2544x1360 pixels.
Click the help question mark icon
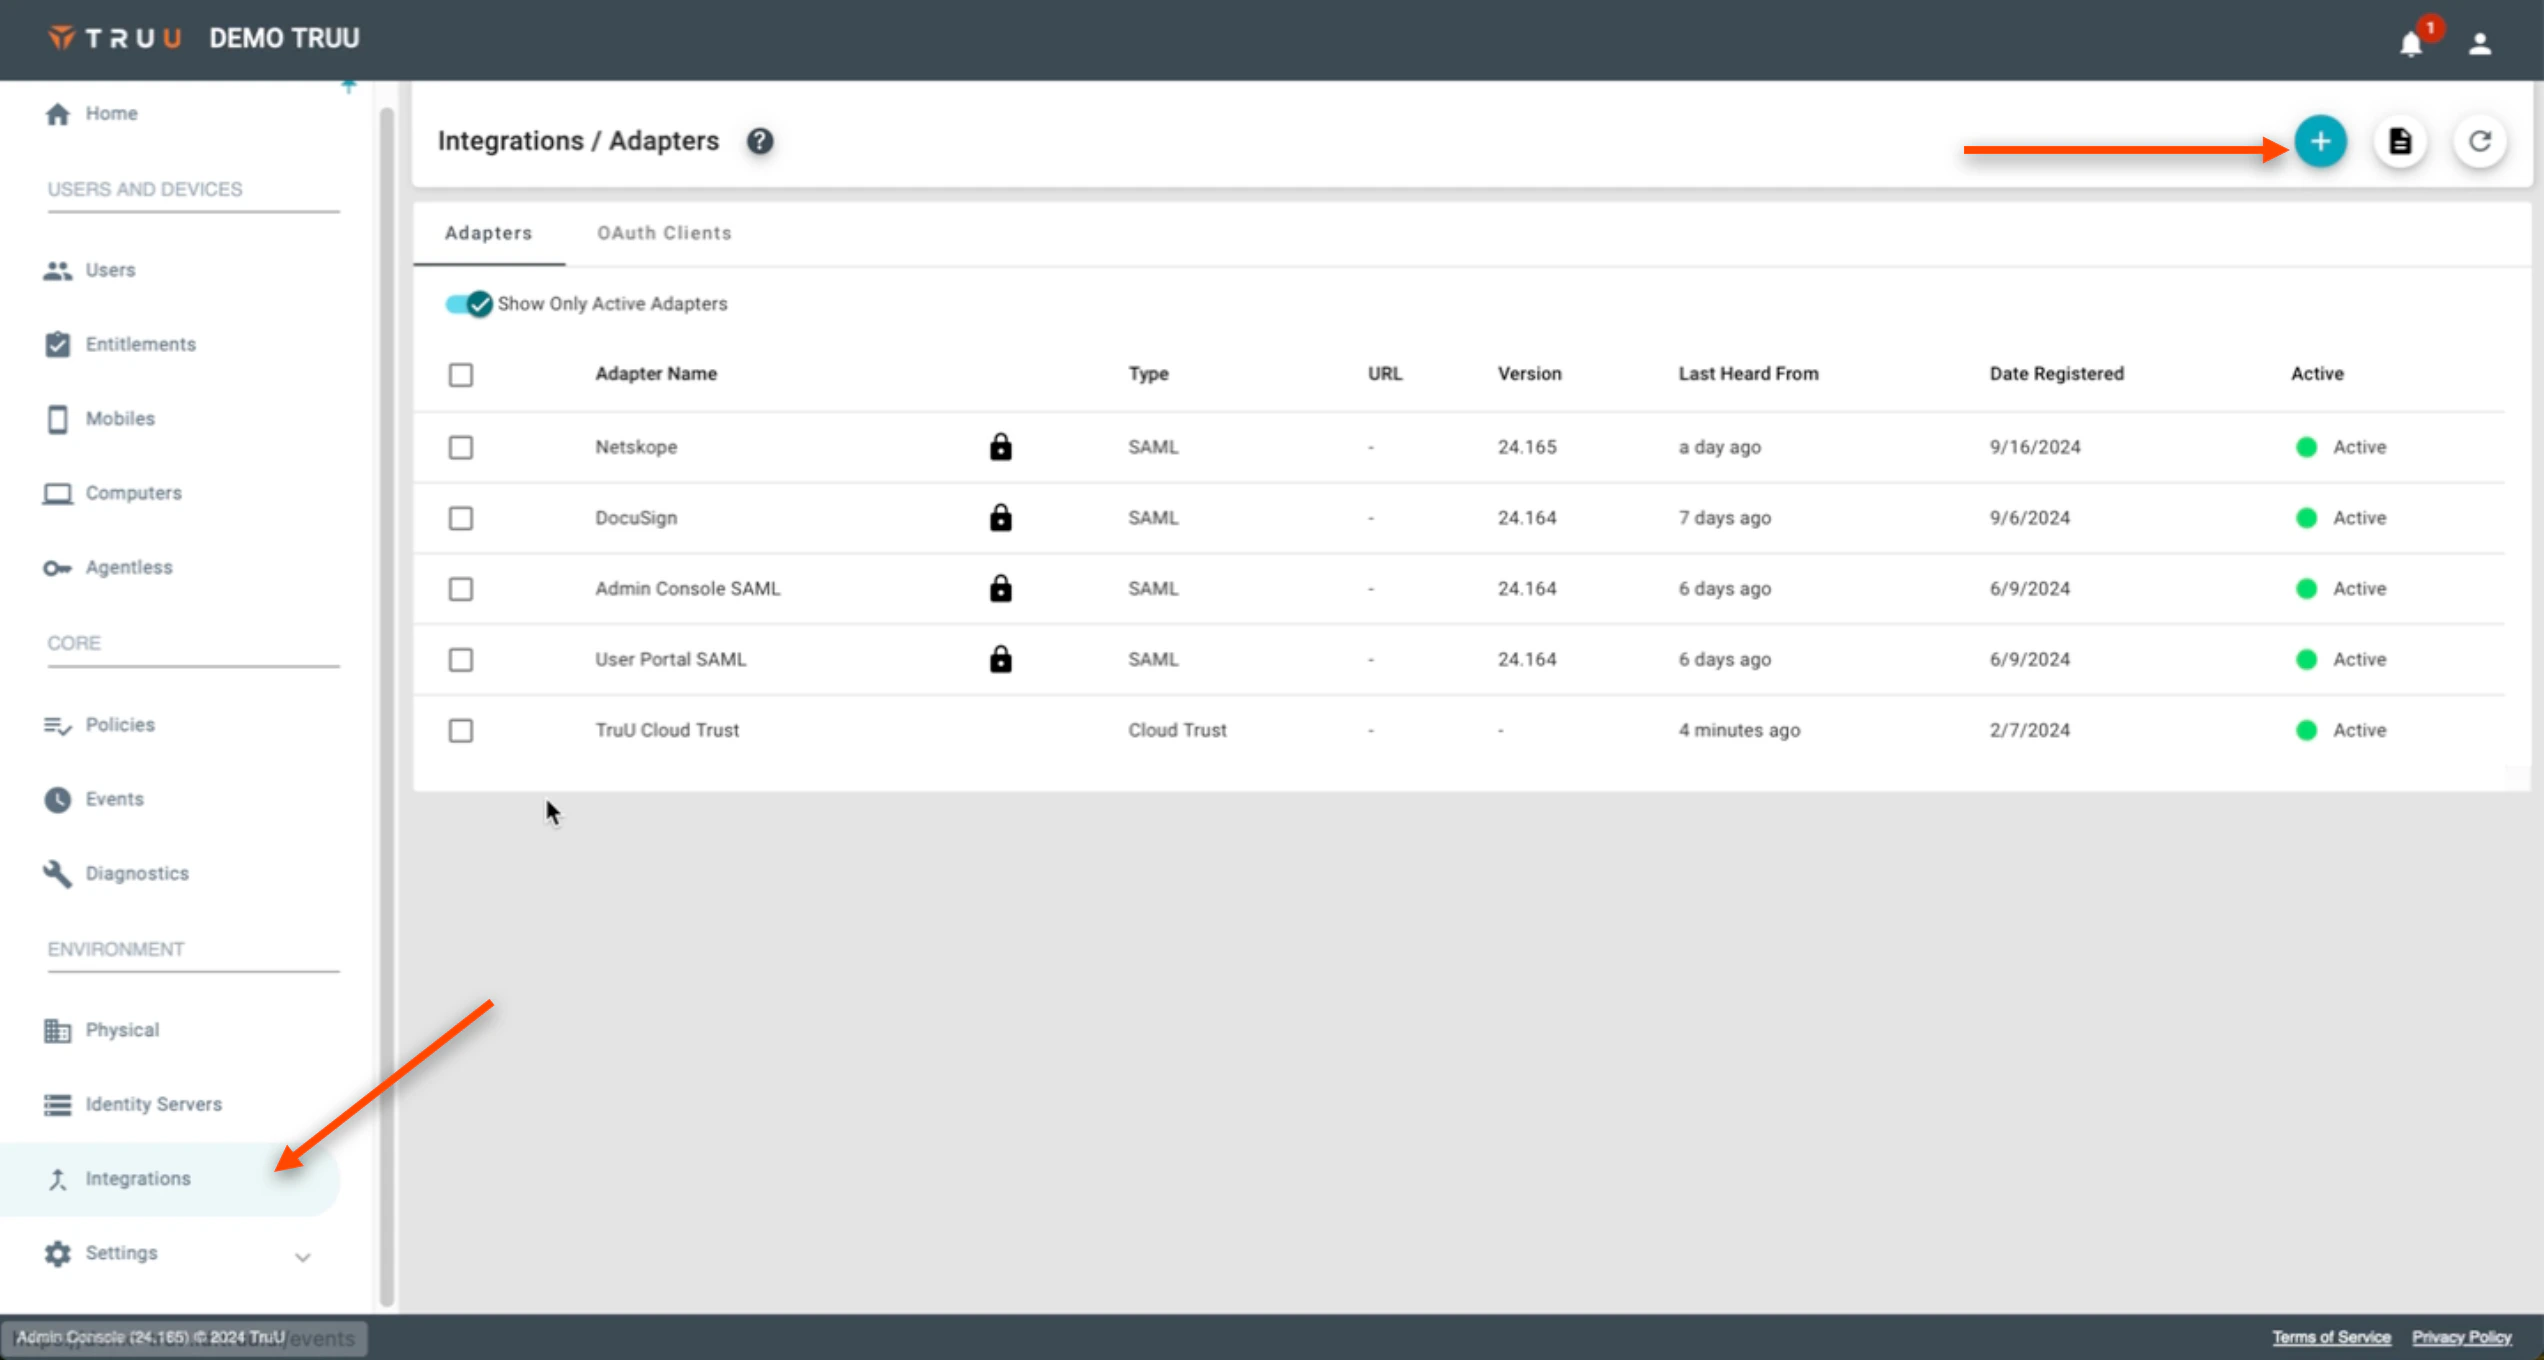pos(760,142)
